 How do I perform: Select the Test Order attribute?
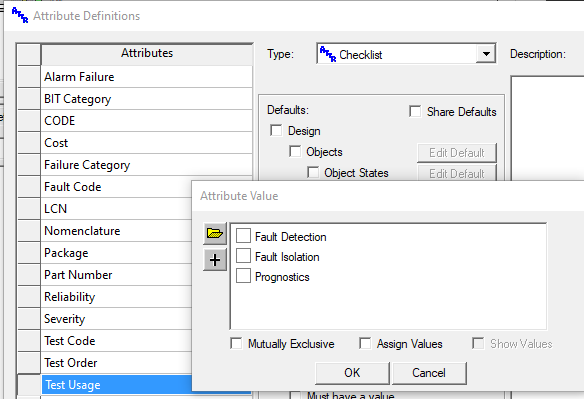coord(117,362)
